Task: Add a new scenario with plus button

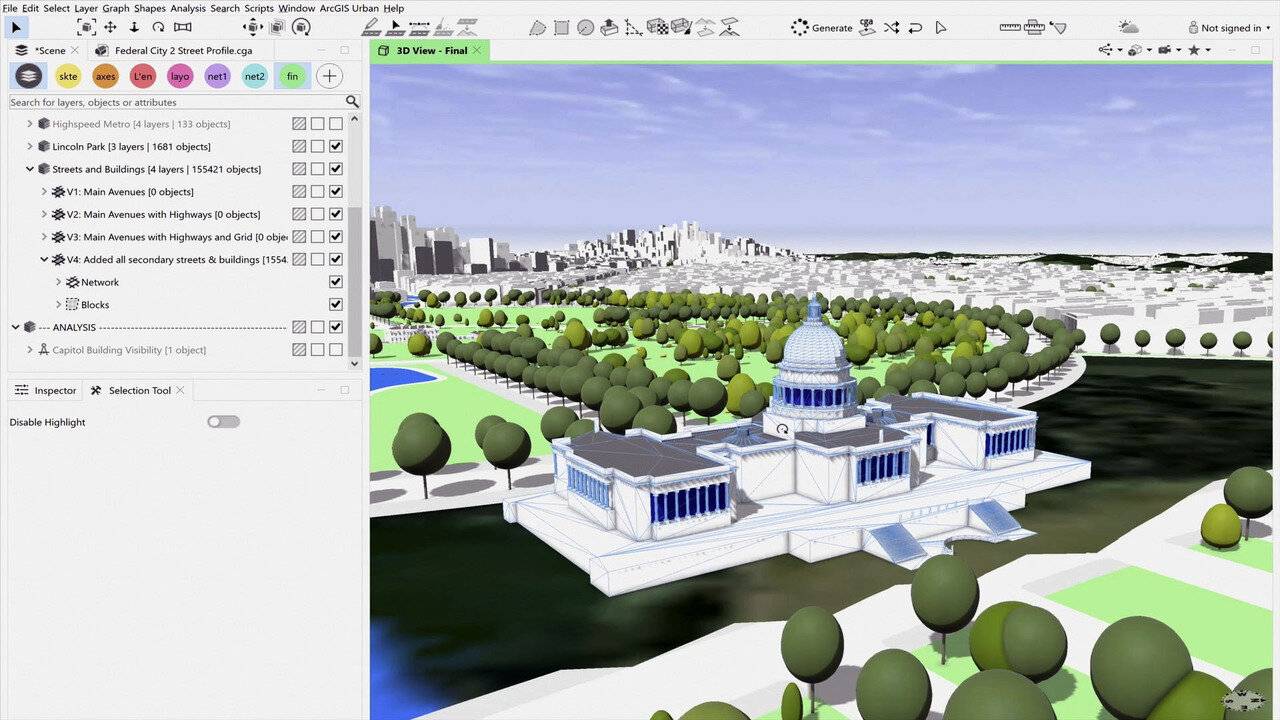Action: (329, 76)
